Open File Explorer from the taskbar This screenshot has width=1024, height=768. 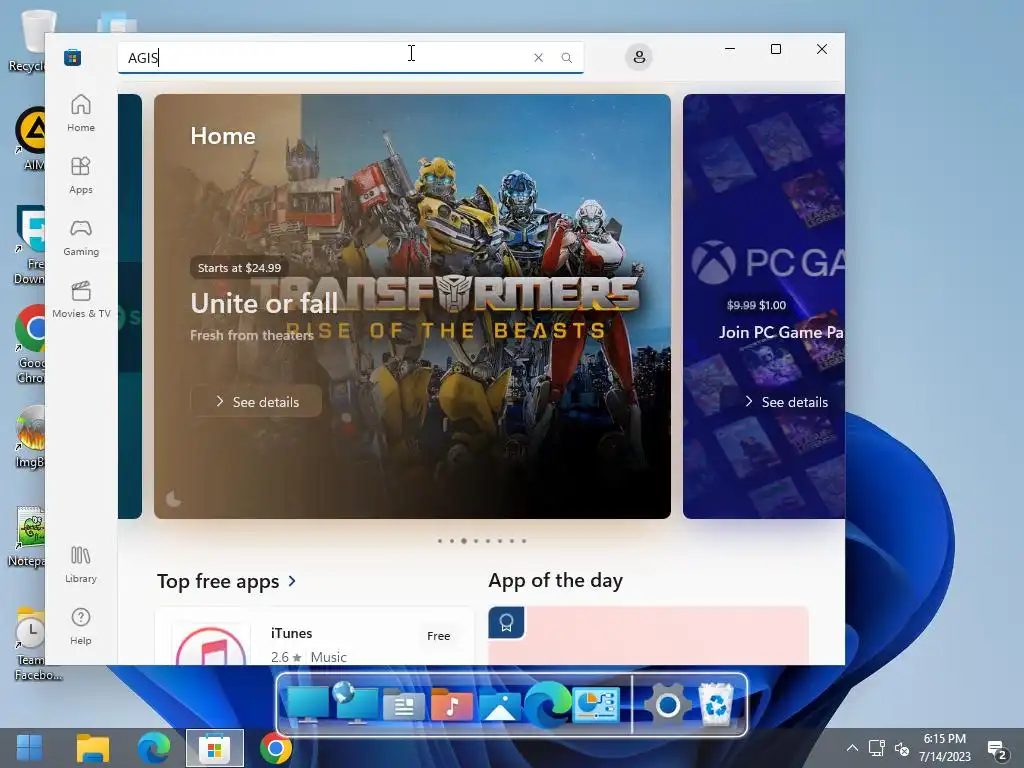point(93,748)
